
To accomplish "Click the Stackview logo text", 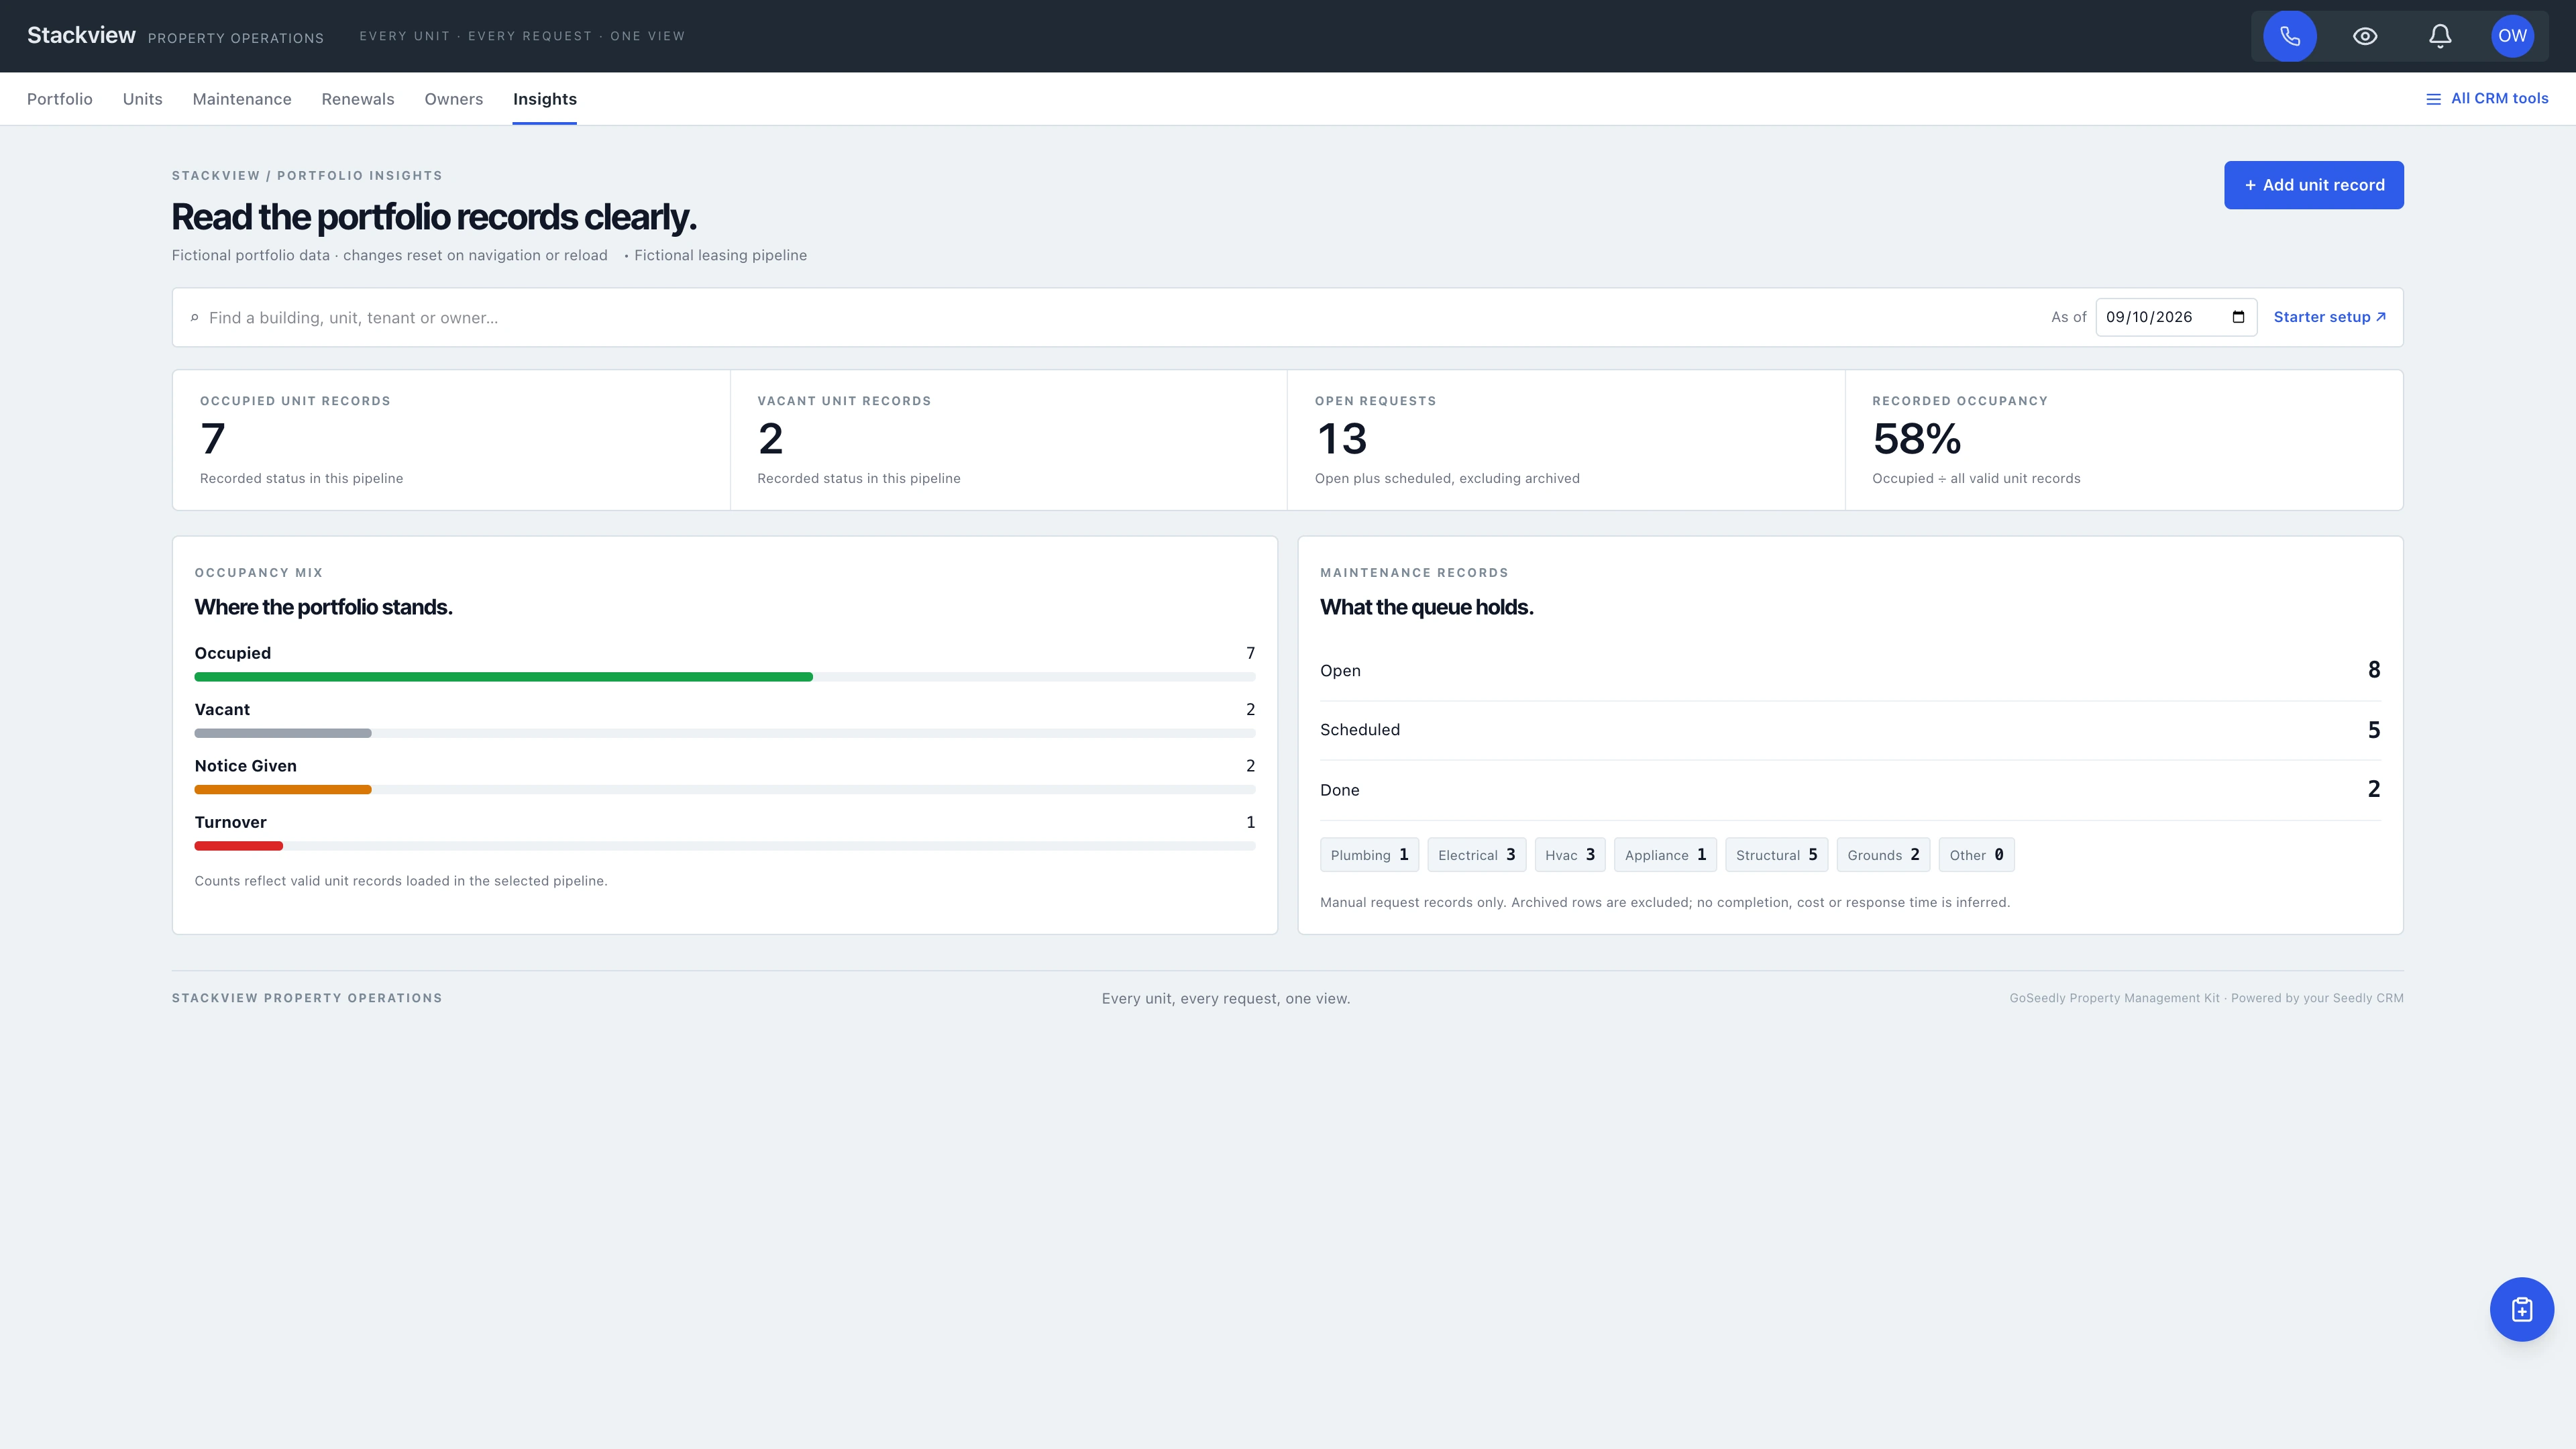I will tap(81, 36).
